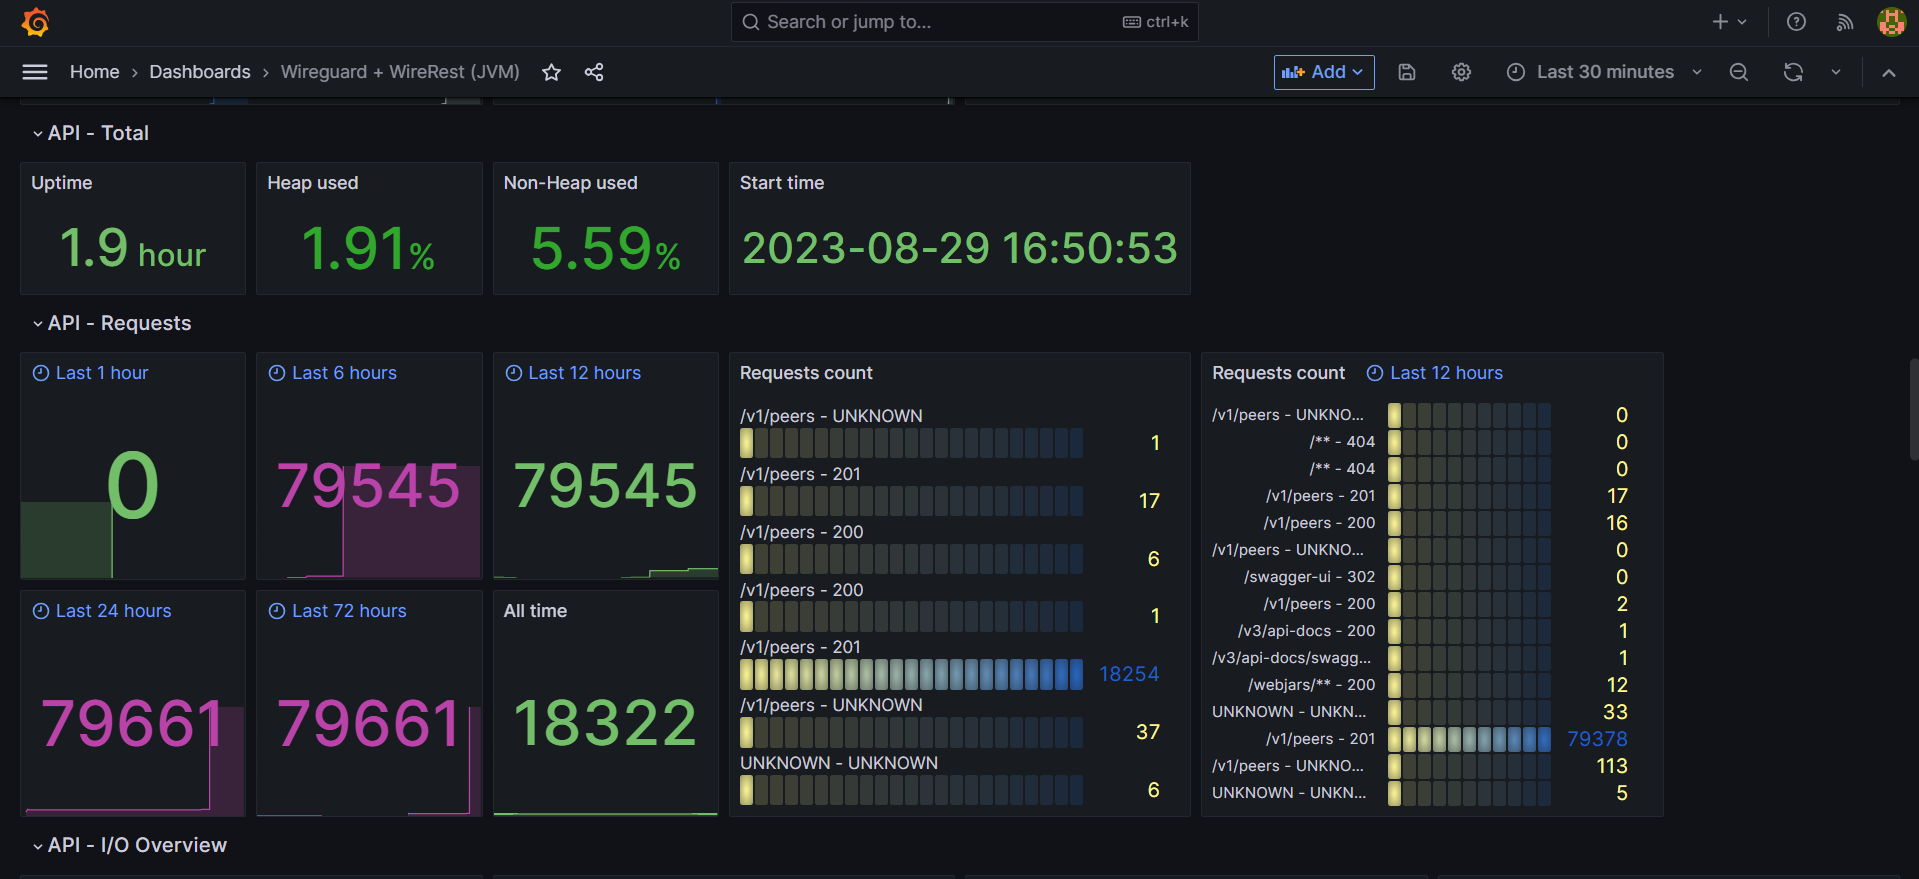Open dashboard settings gear
1919x879 pixels.
tap(1461, 72)
